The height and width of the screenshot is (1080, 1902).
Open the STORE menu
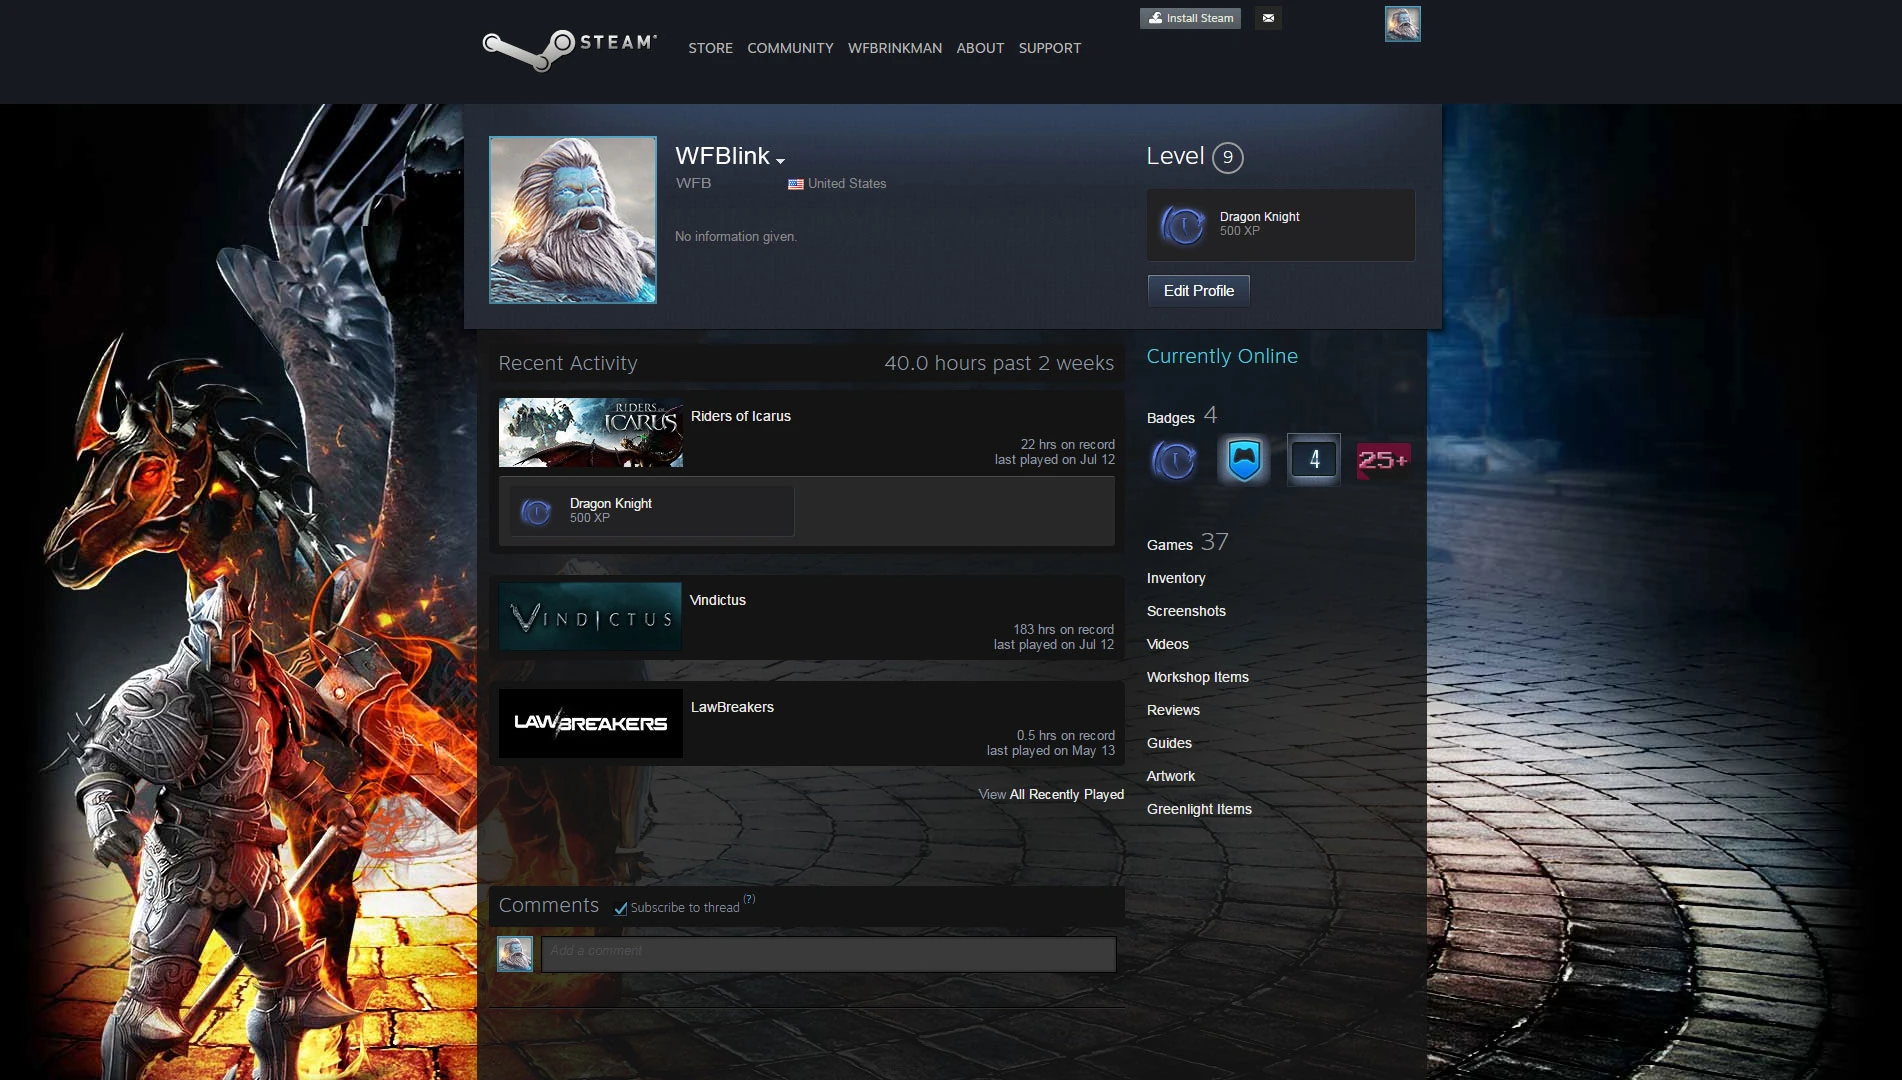(x=710, y=48)
